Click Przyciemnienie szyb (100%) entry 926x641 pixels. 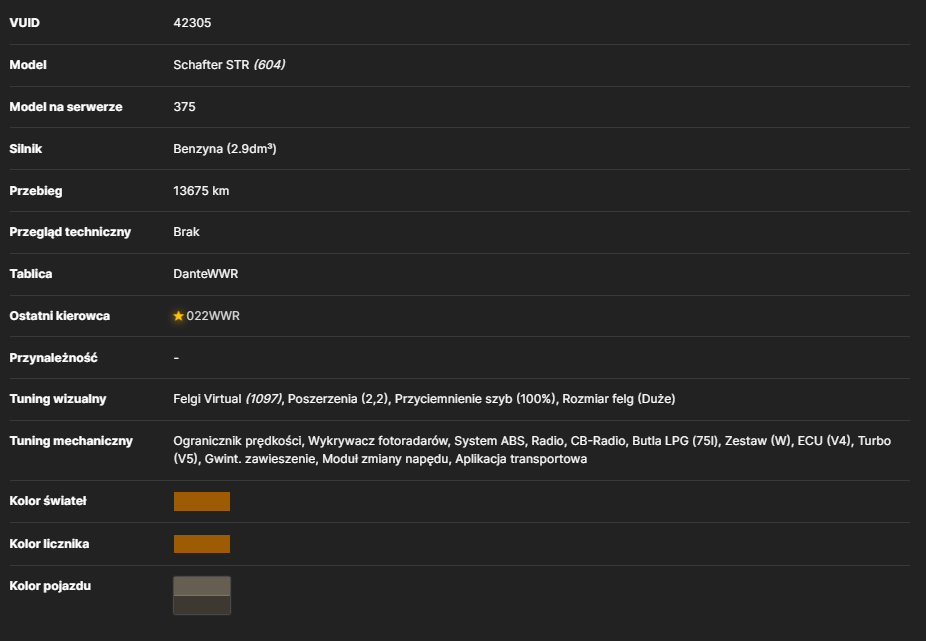[x=475, y=399]
